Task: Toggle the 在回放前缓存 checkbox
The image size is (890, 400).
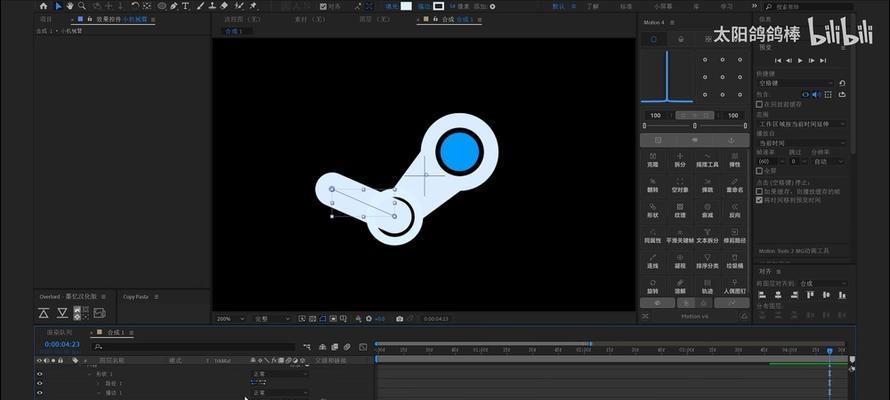Action: pyautogui.click(x=759, y=104)
